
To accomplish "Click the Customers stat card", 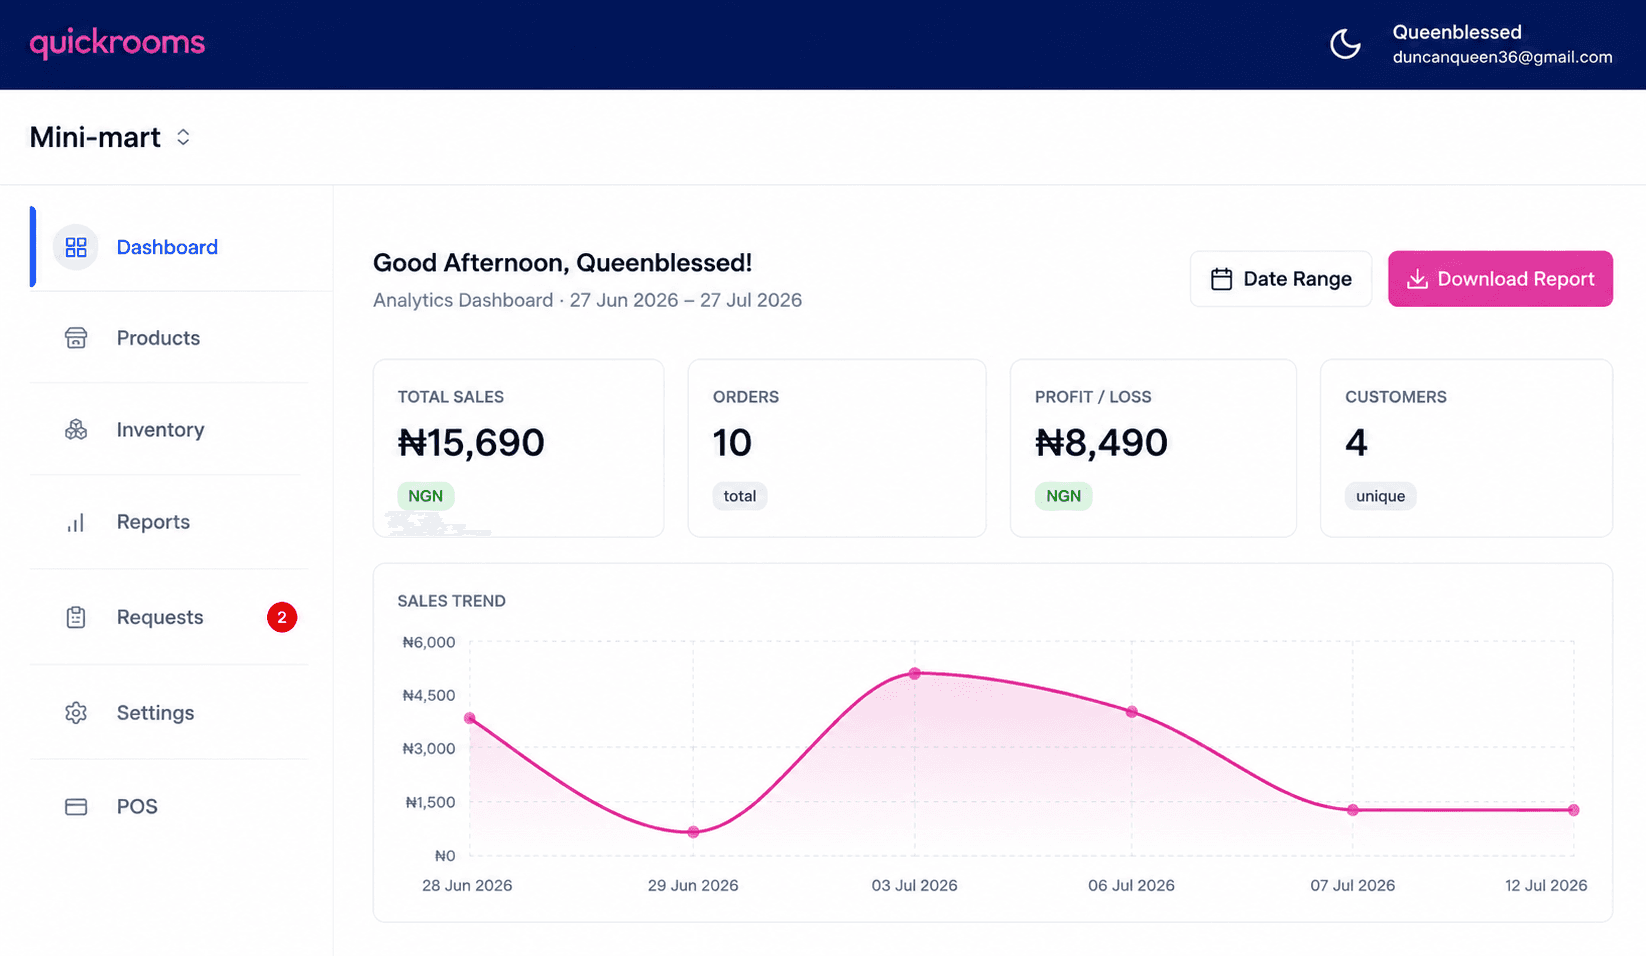I will [x=1466, y=448].
